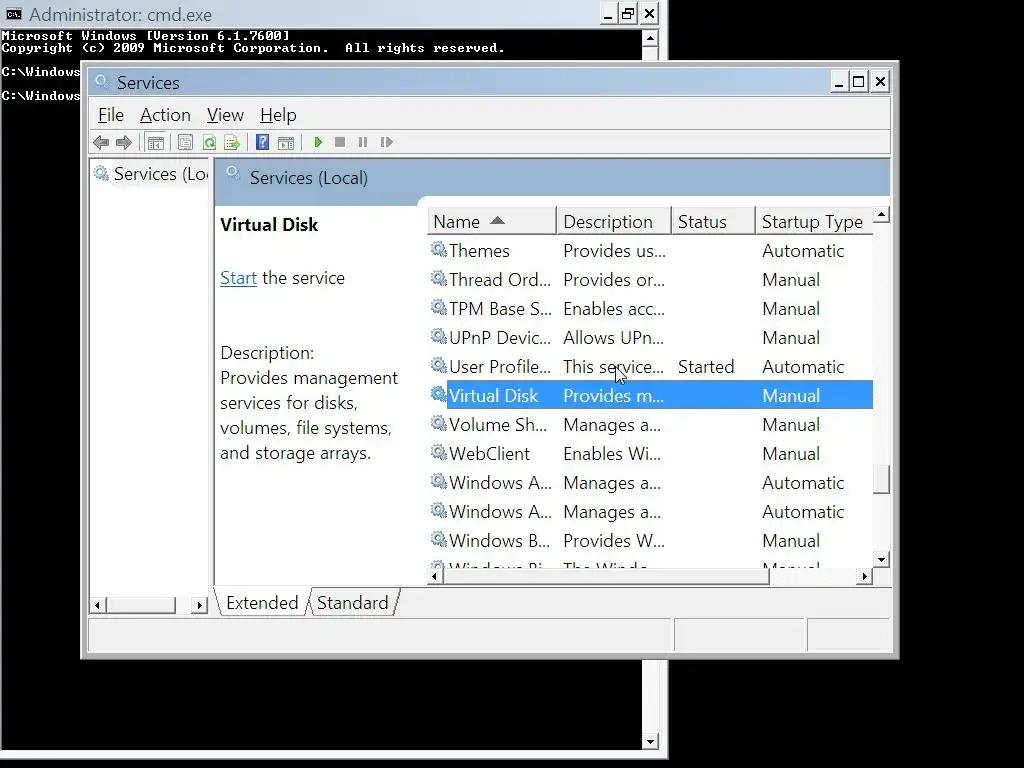
Task: Open the Help menu
Action: [x=278, y=115]
